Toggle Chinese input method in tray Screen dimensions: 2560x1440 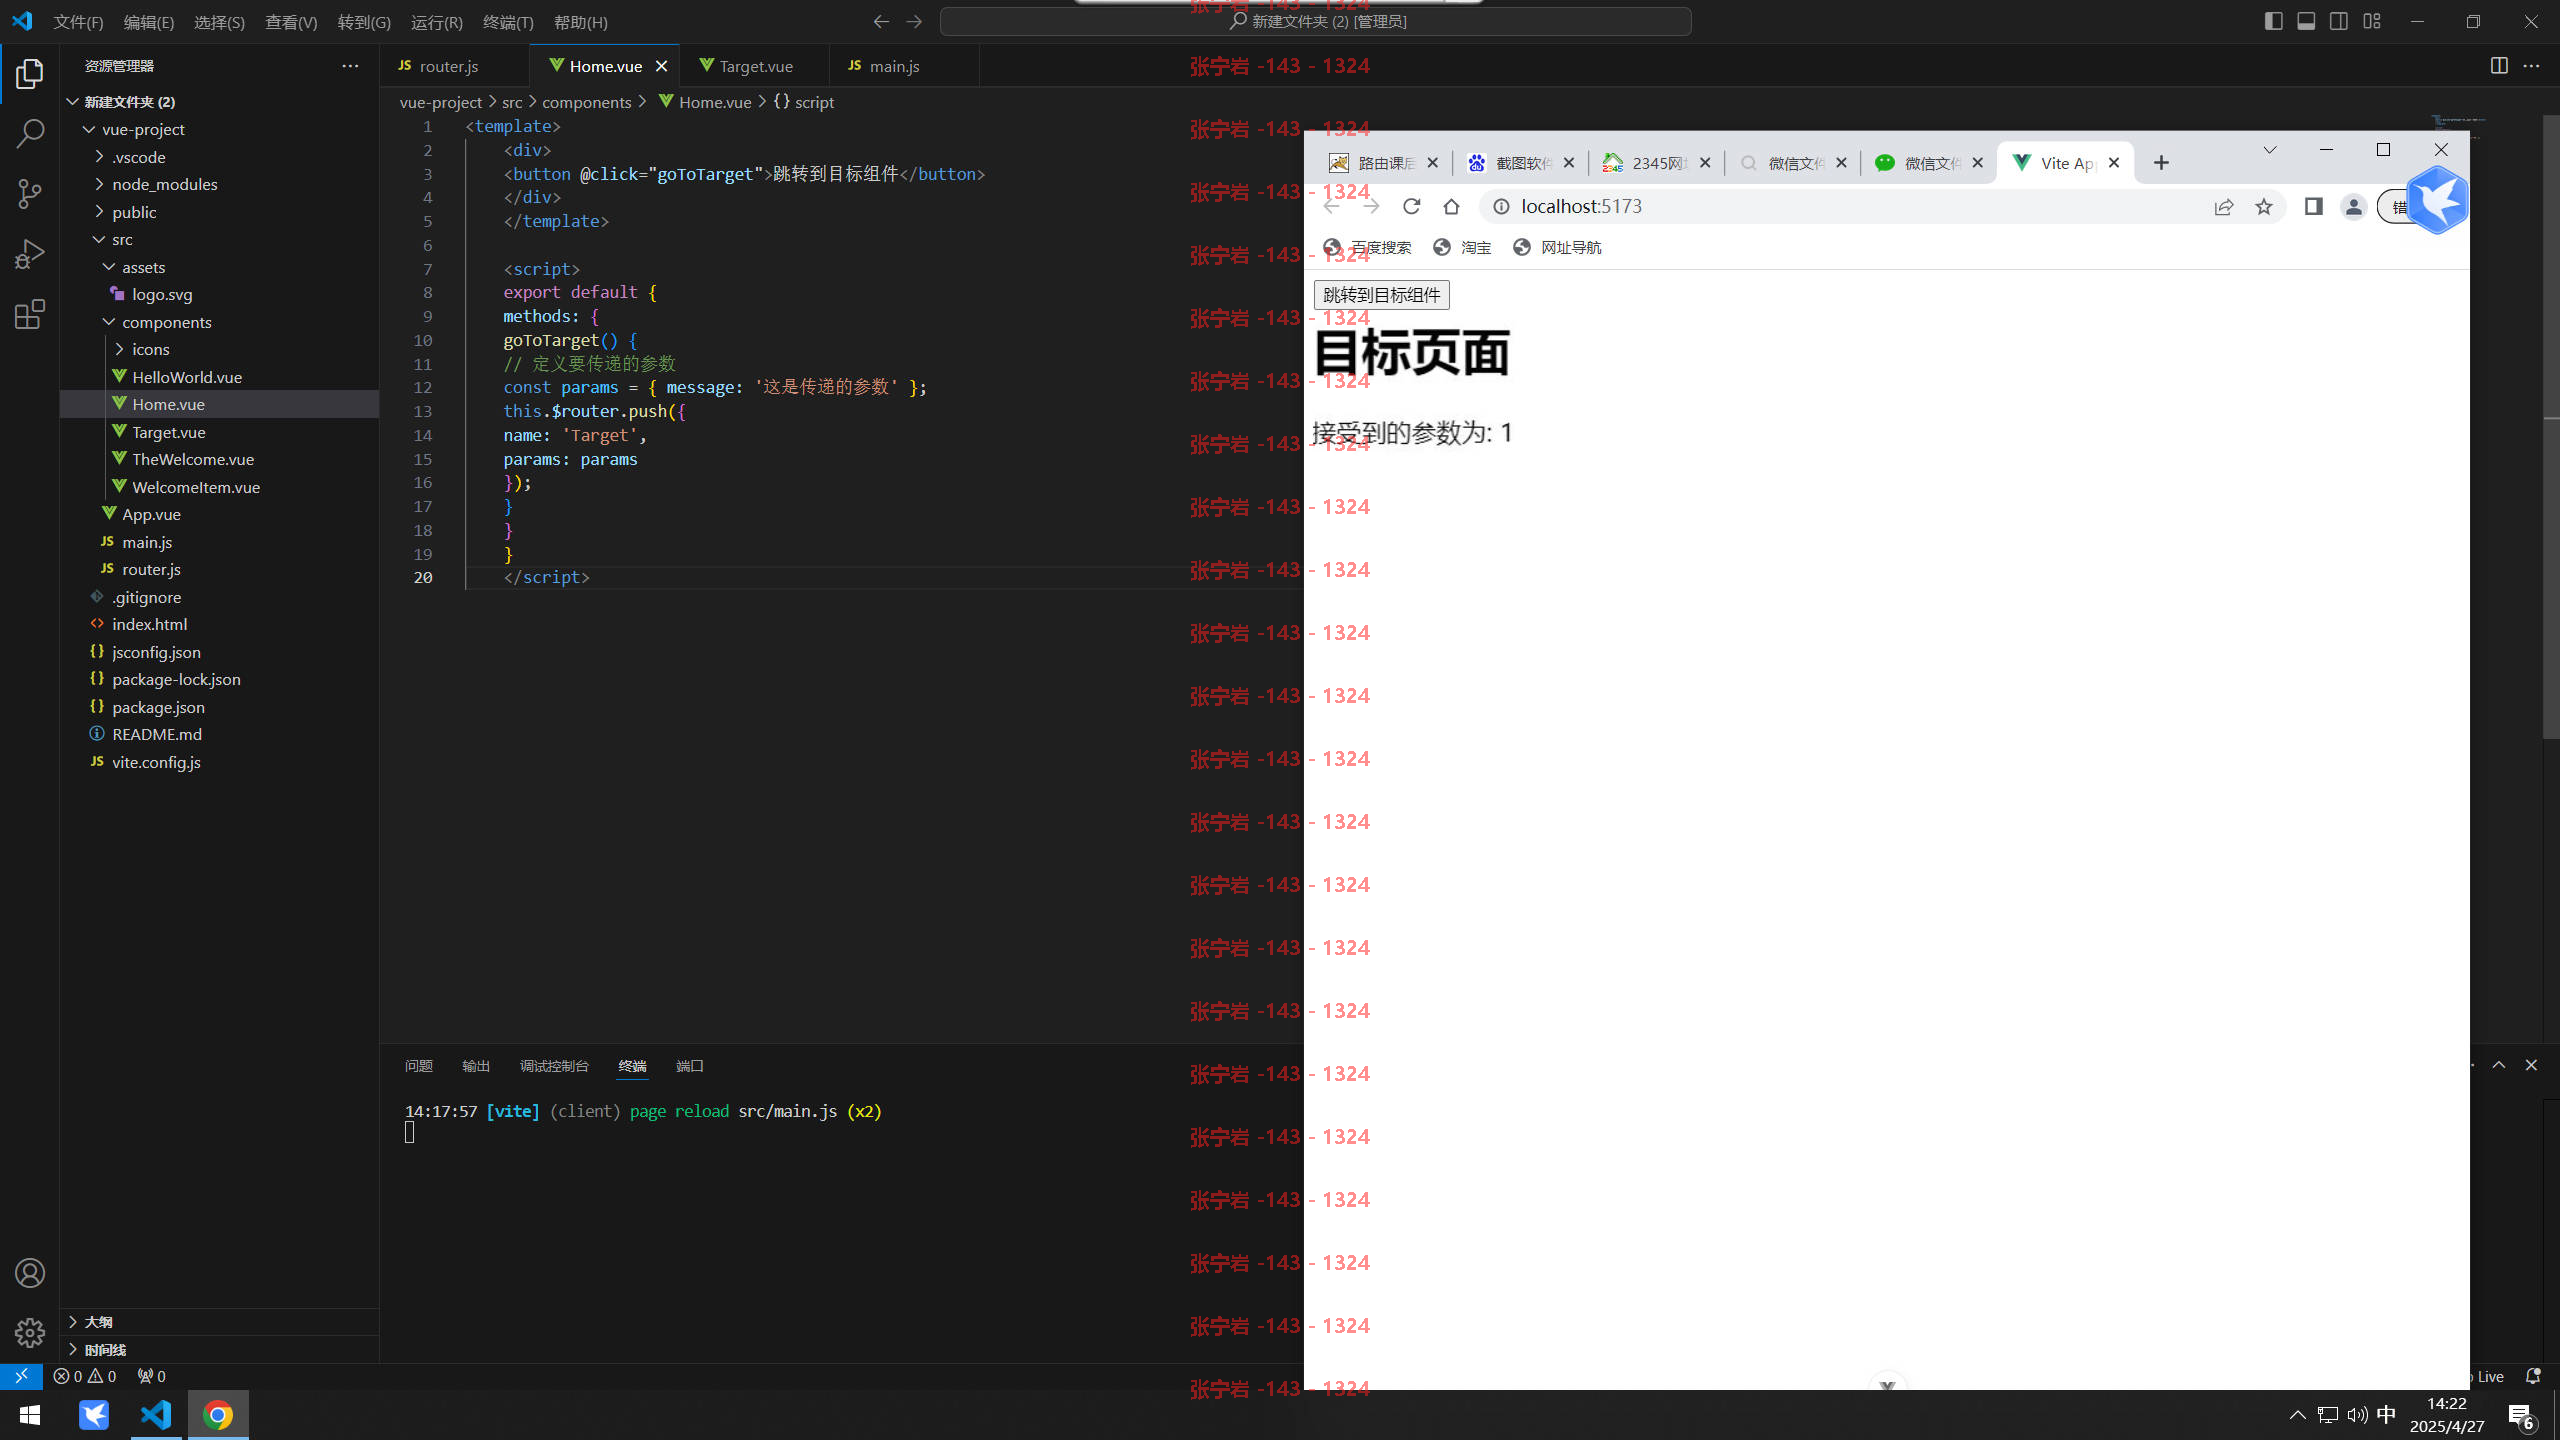pos(2387,1414)
